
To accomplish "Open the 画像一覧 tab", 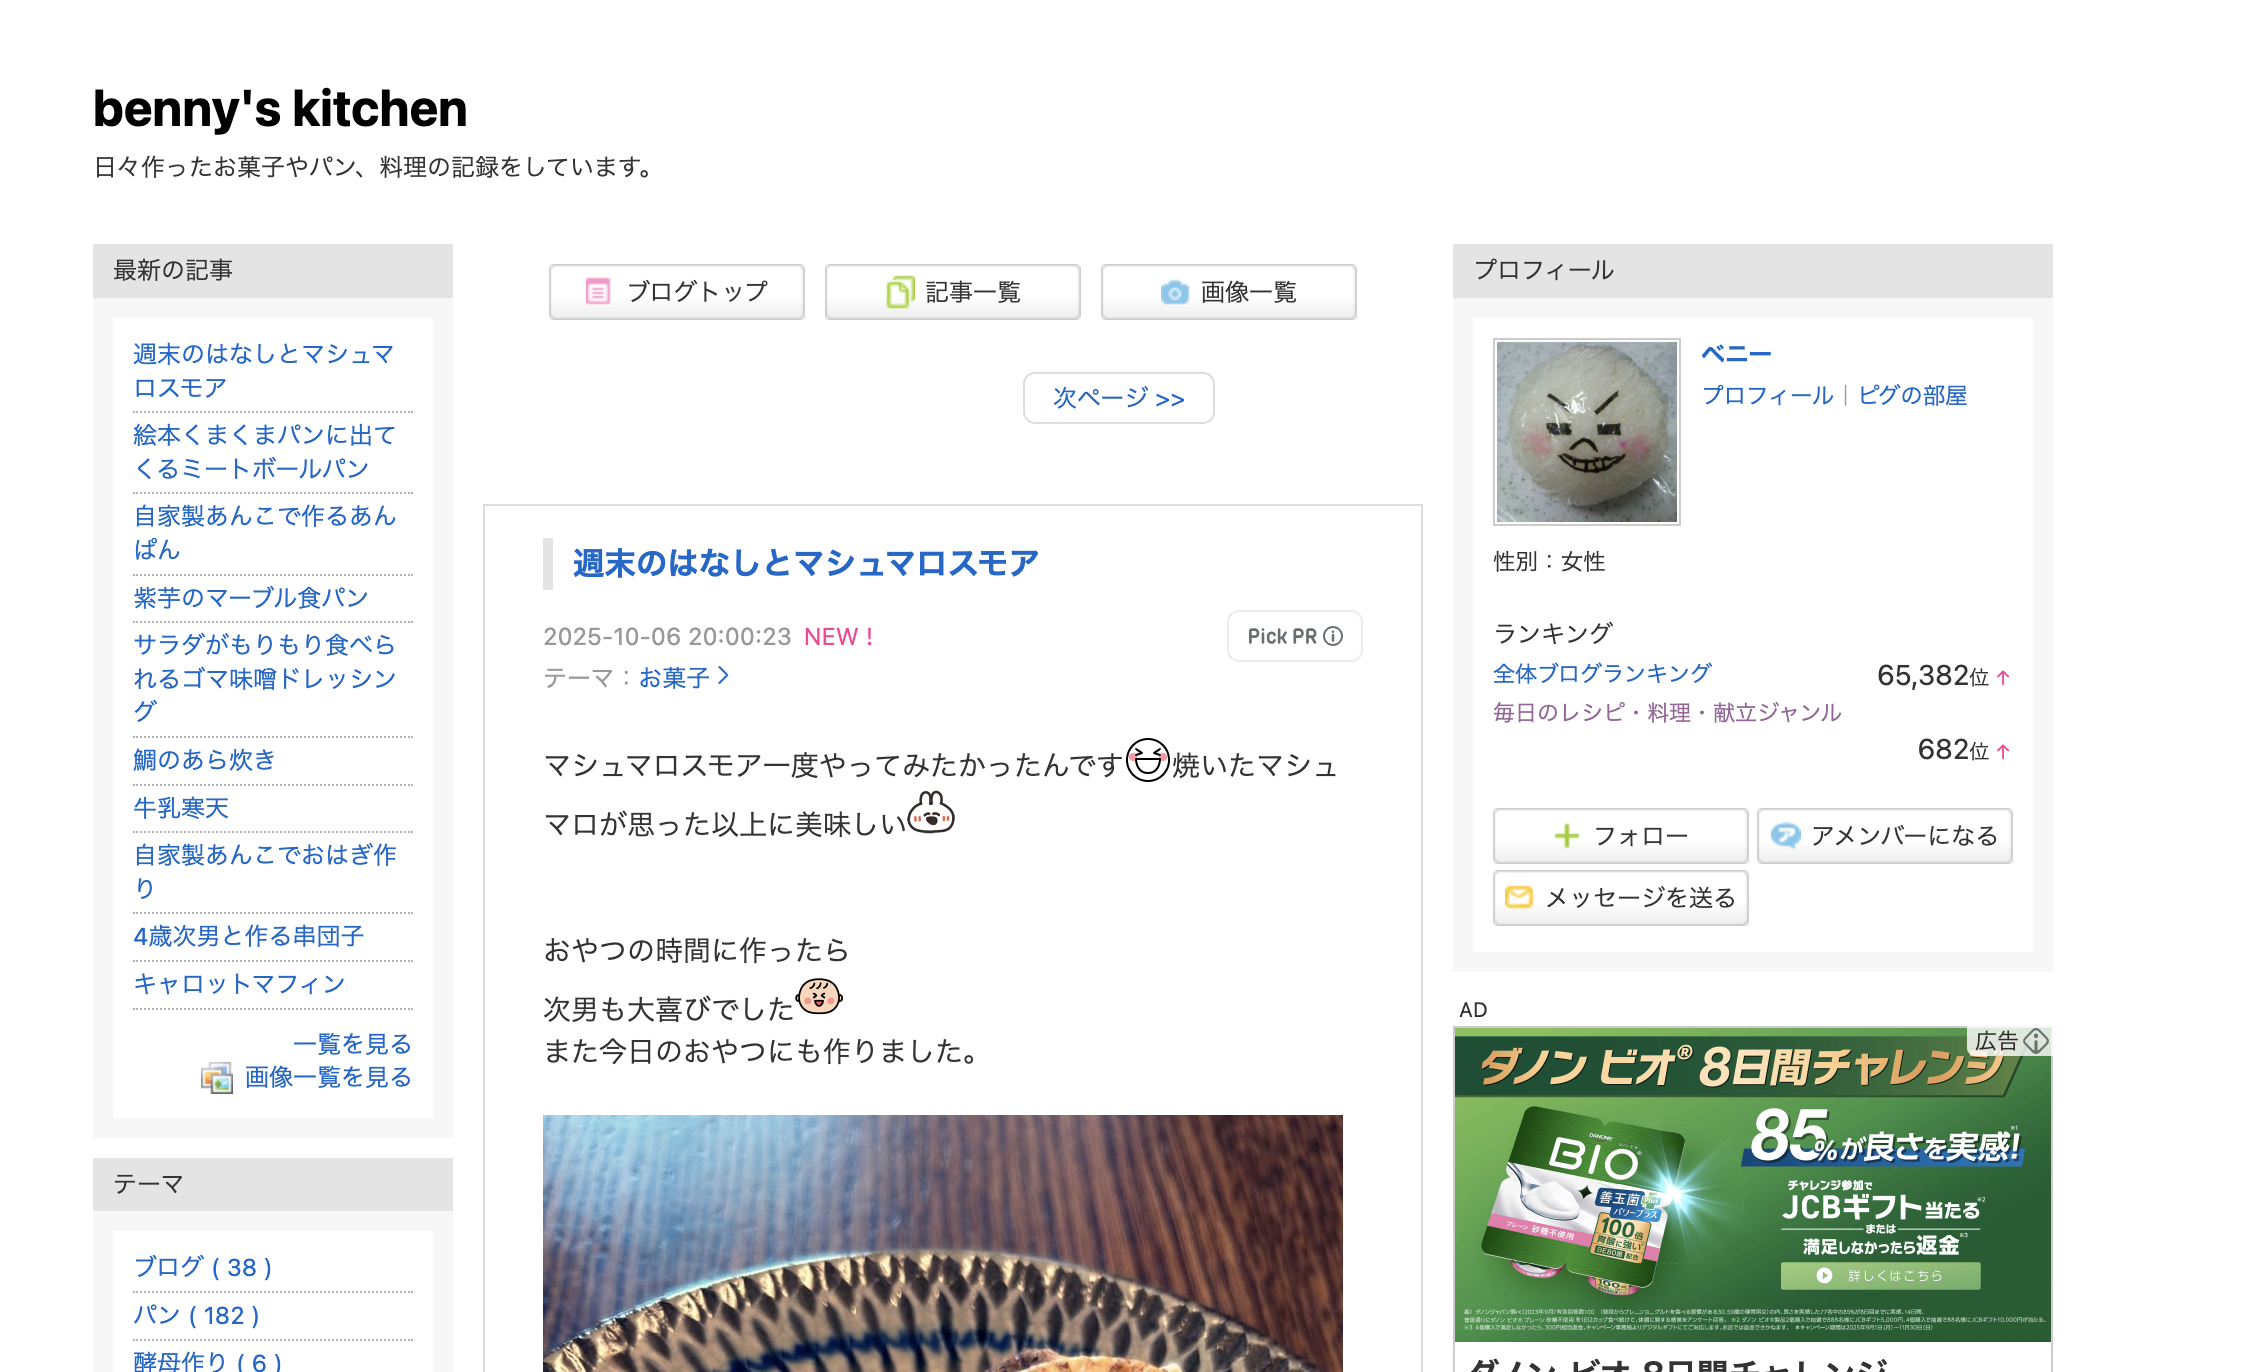I will coord(1228,292).
